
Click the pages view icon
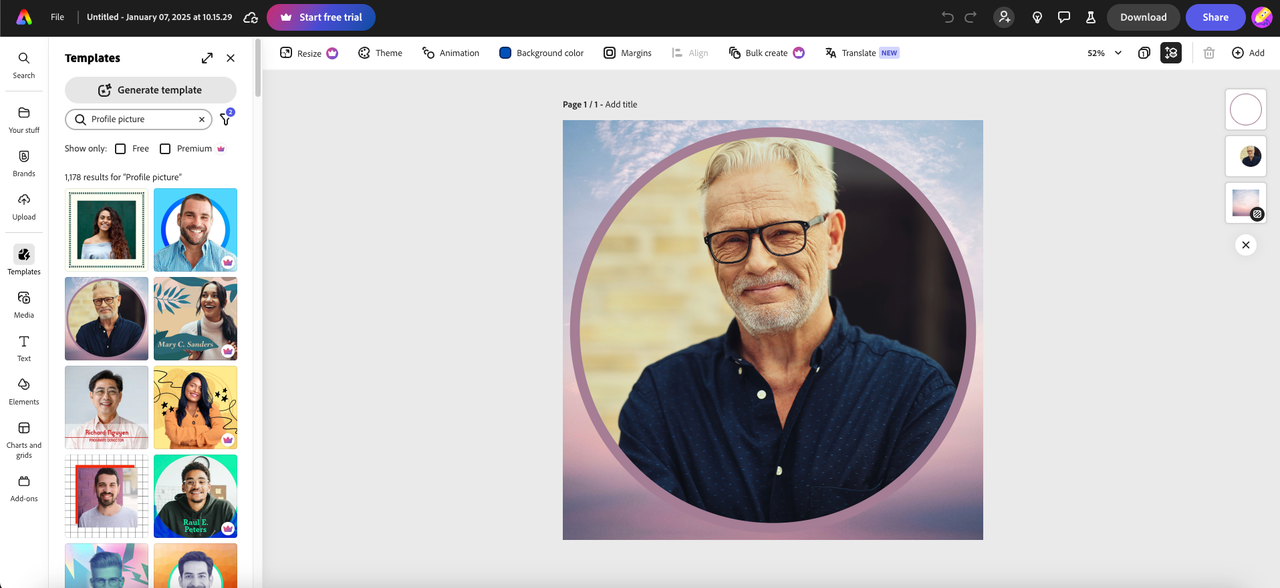pyautogui.click(x=1144, y=53)
